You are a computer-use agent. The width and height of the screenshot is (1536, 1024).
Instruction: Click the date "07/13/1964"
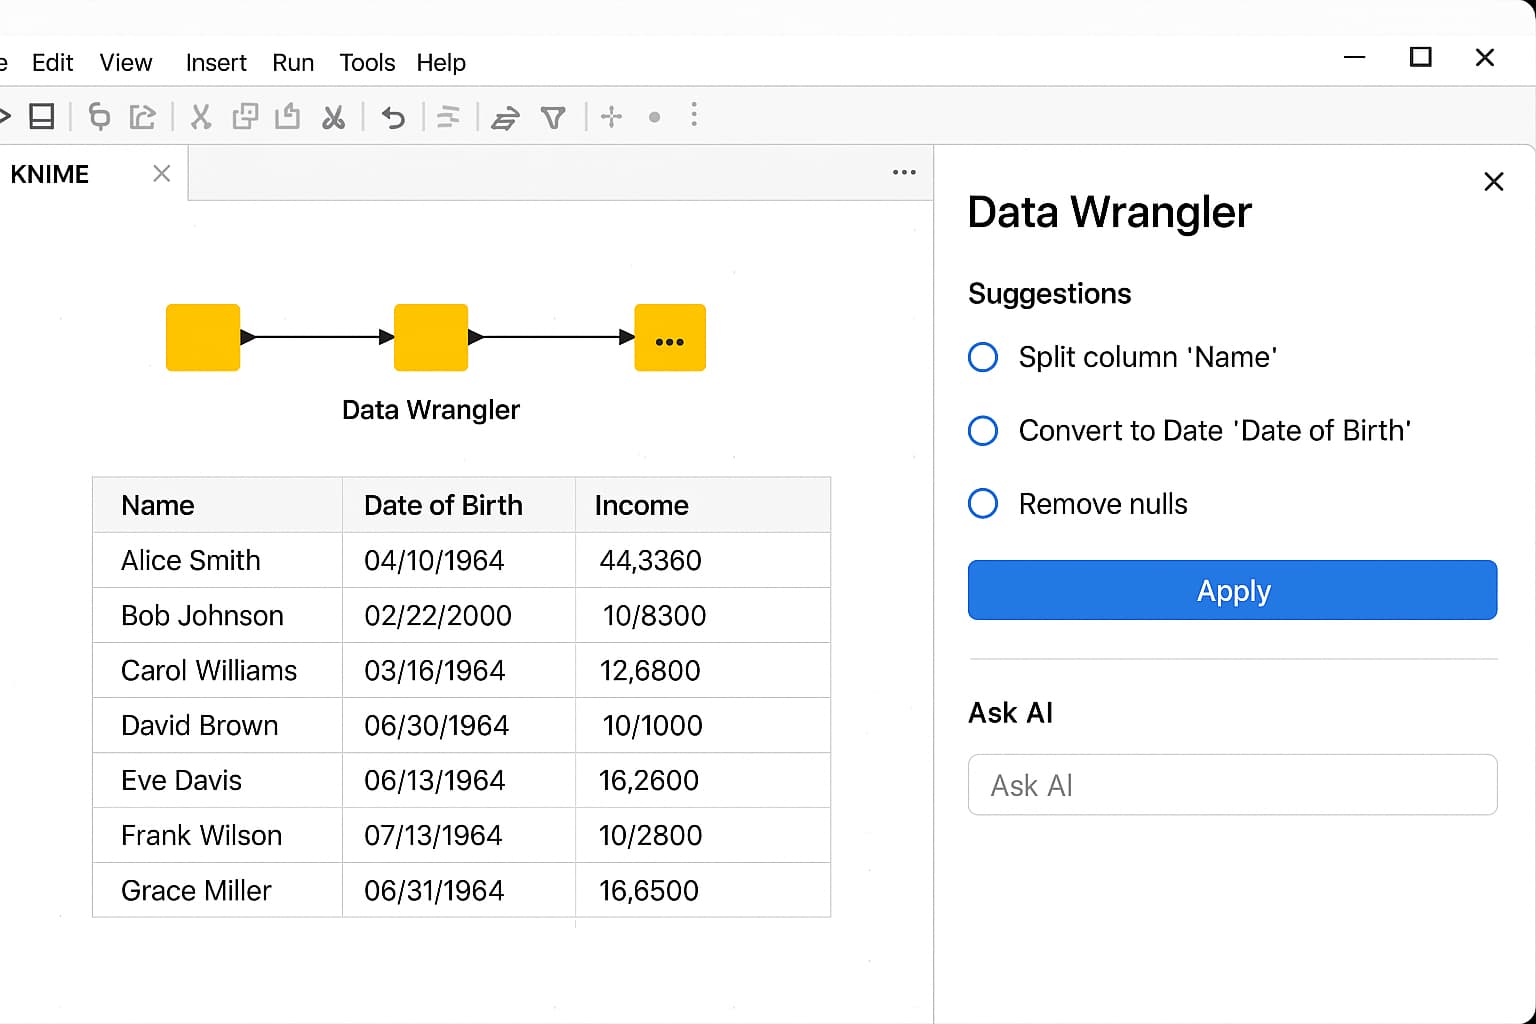pos(433,835)
